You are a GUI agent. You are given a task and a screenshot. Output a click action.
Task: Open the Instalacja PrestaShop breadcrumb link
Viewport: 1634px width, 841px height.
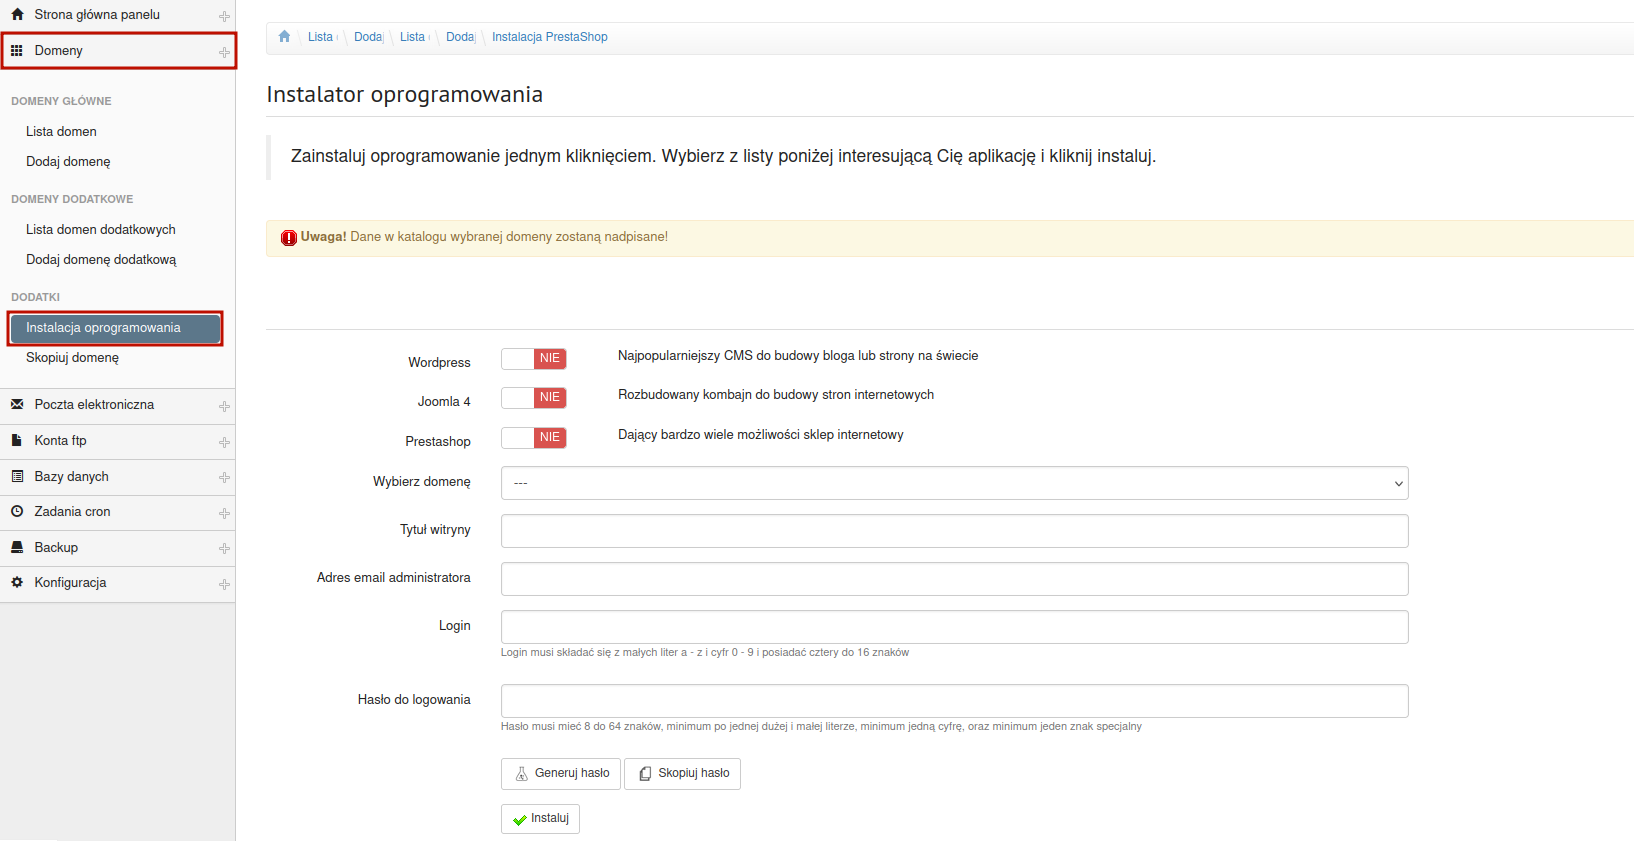point(549,37)
